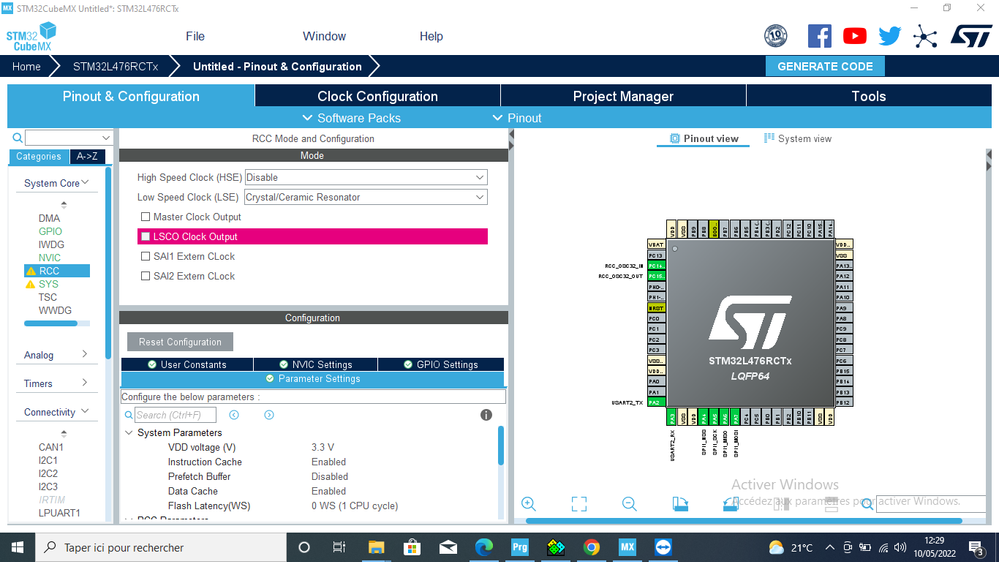The height and width of the screenshot is (562, 999).
Task: Show parameter info with the i icon
Action: coord(486,415)
